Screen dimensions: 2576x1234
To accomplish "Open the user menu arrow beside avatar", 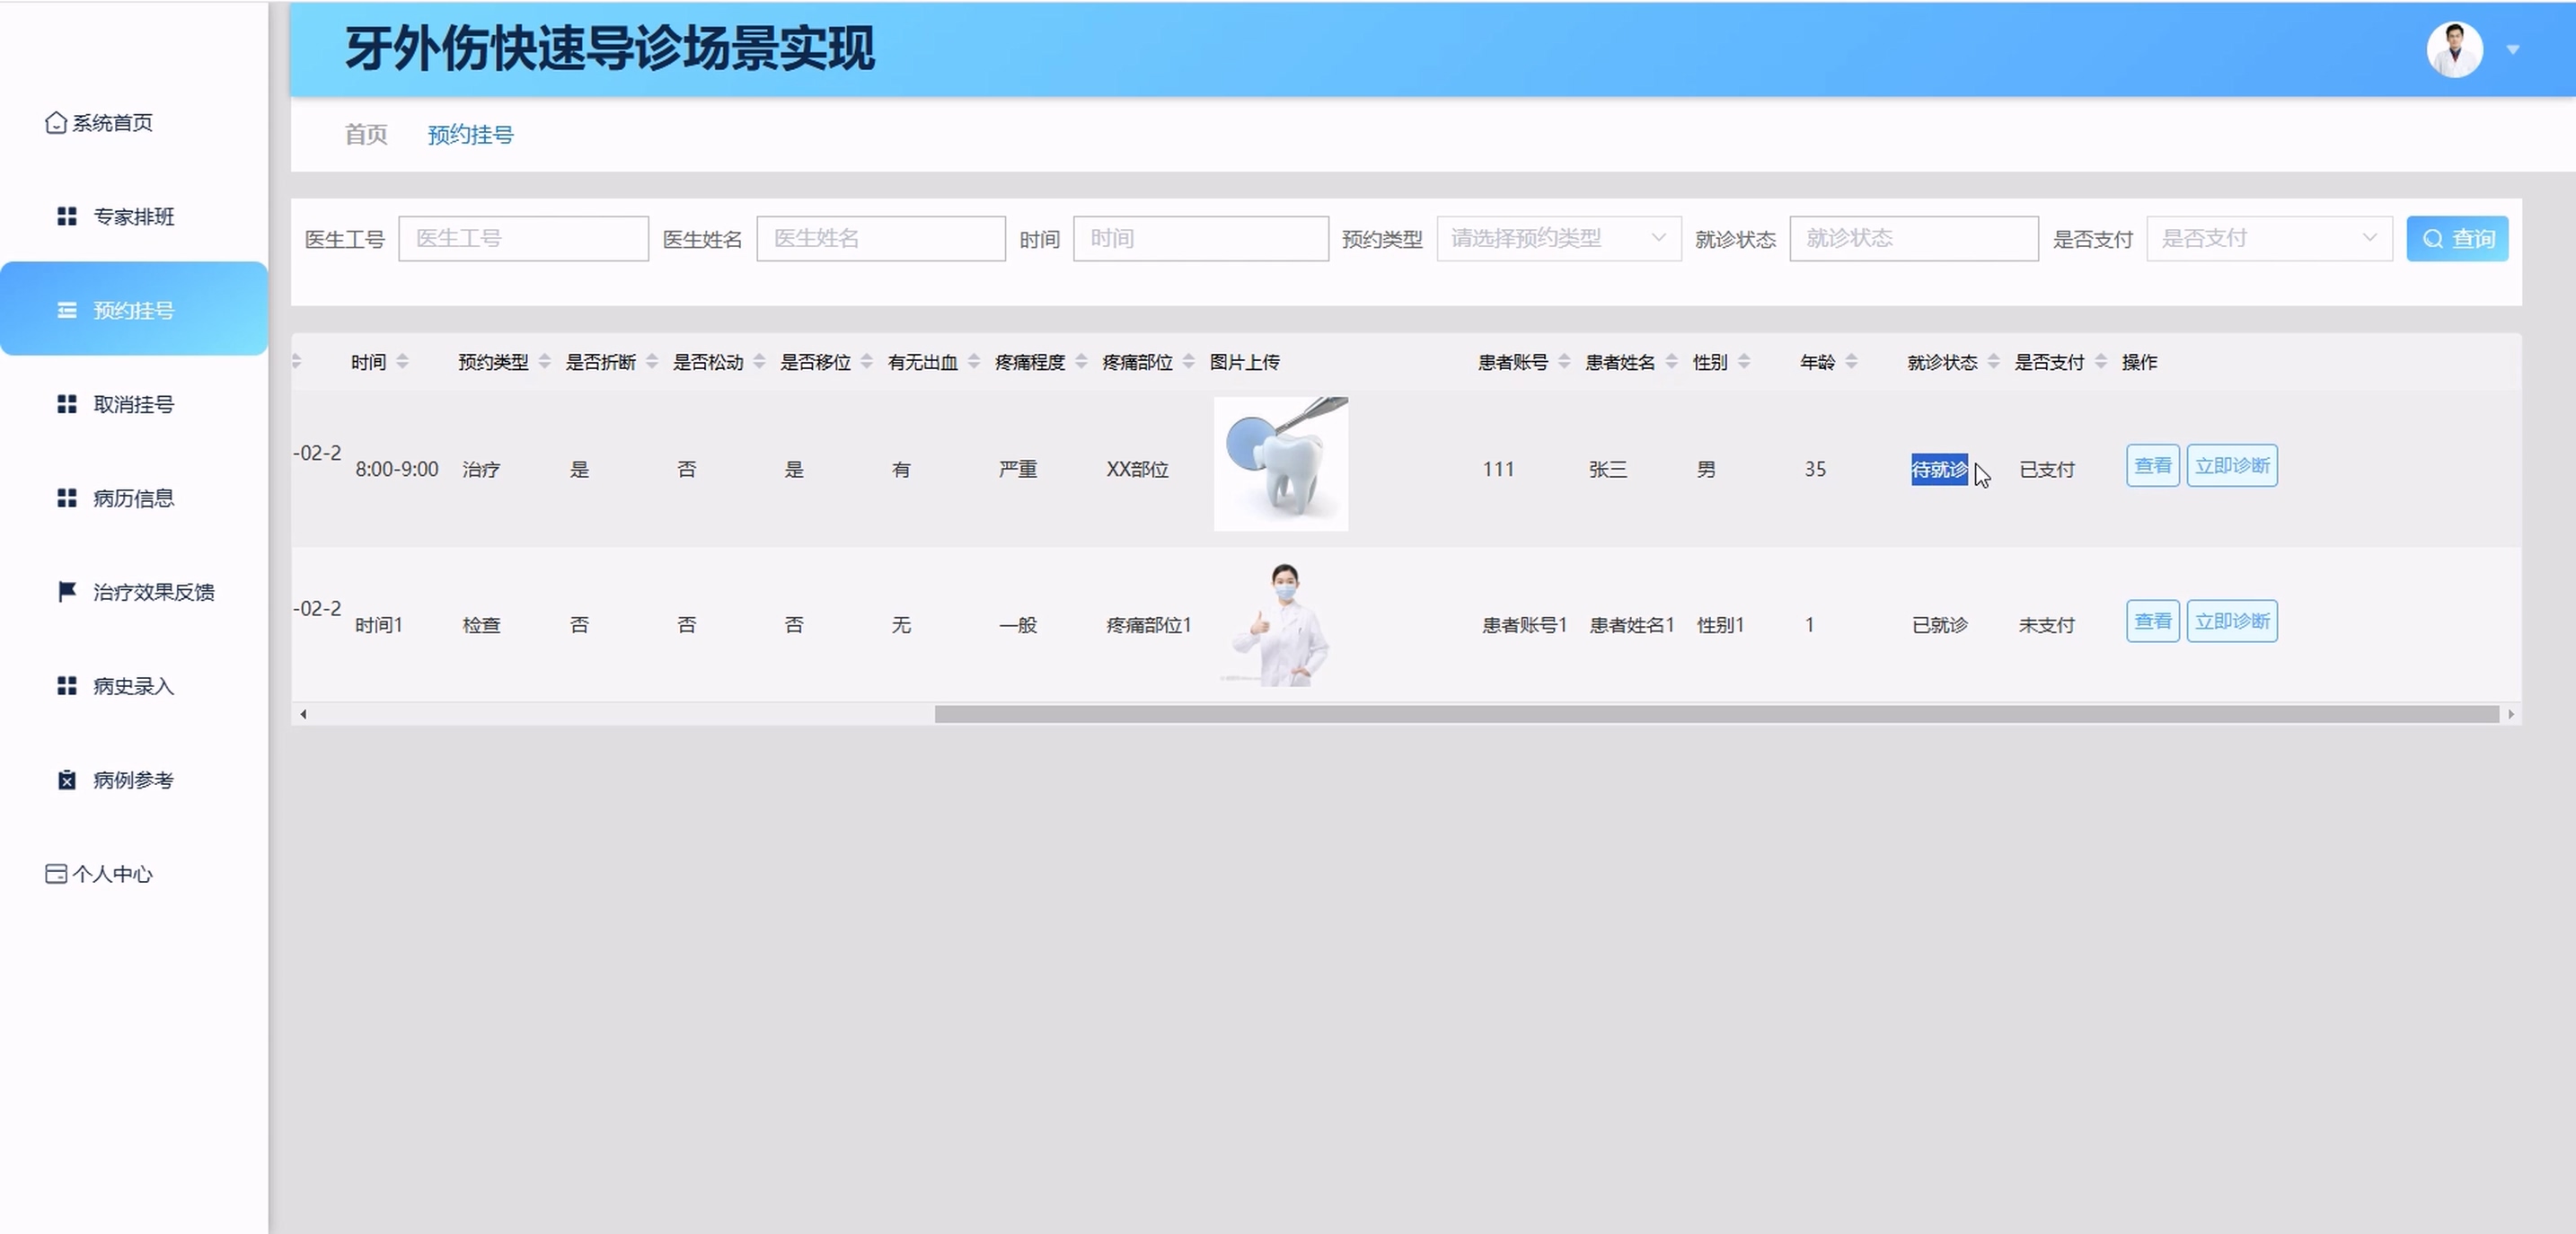I will [2512, 49].
